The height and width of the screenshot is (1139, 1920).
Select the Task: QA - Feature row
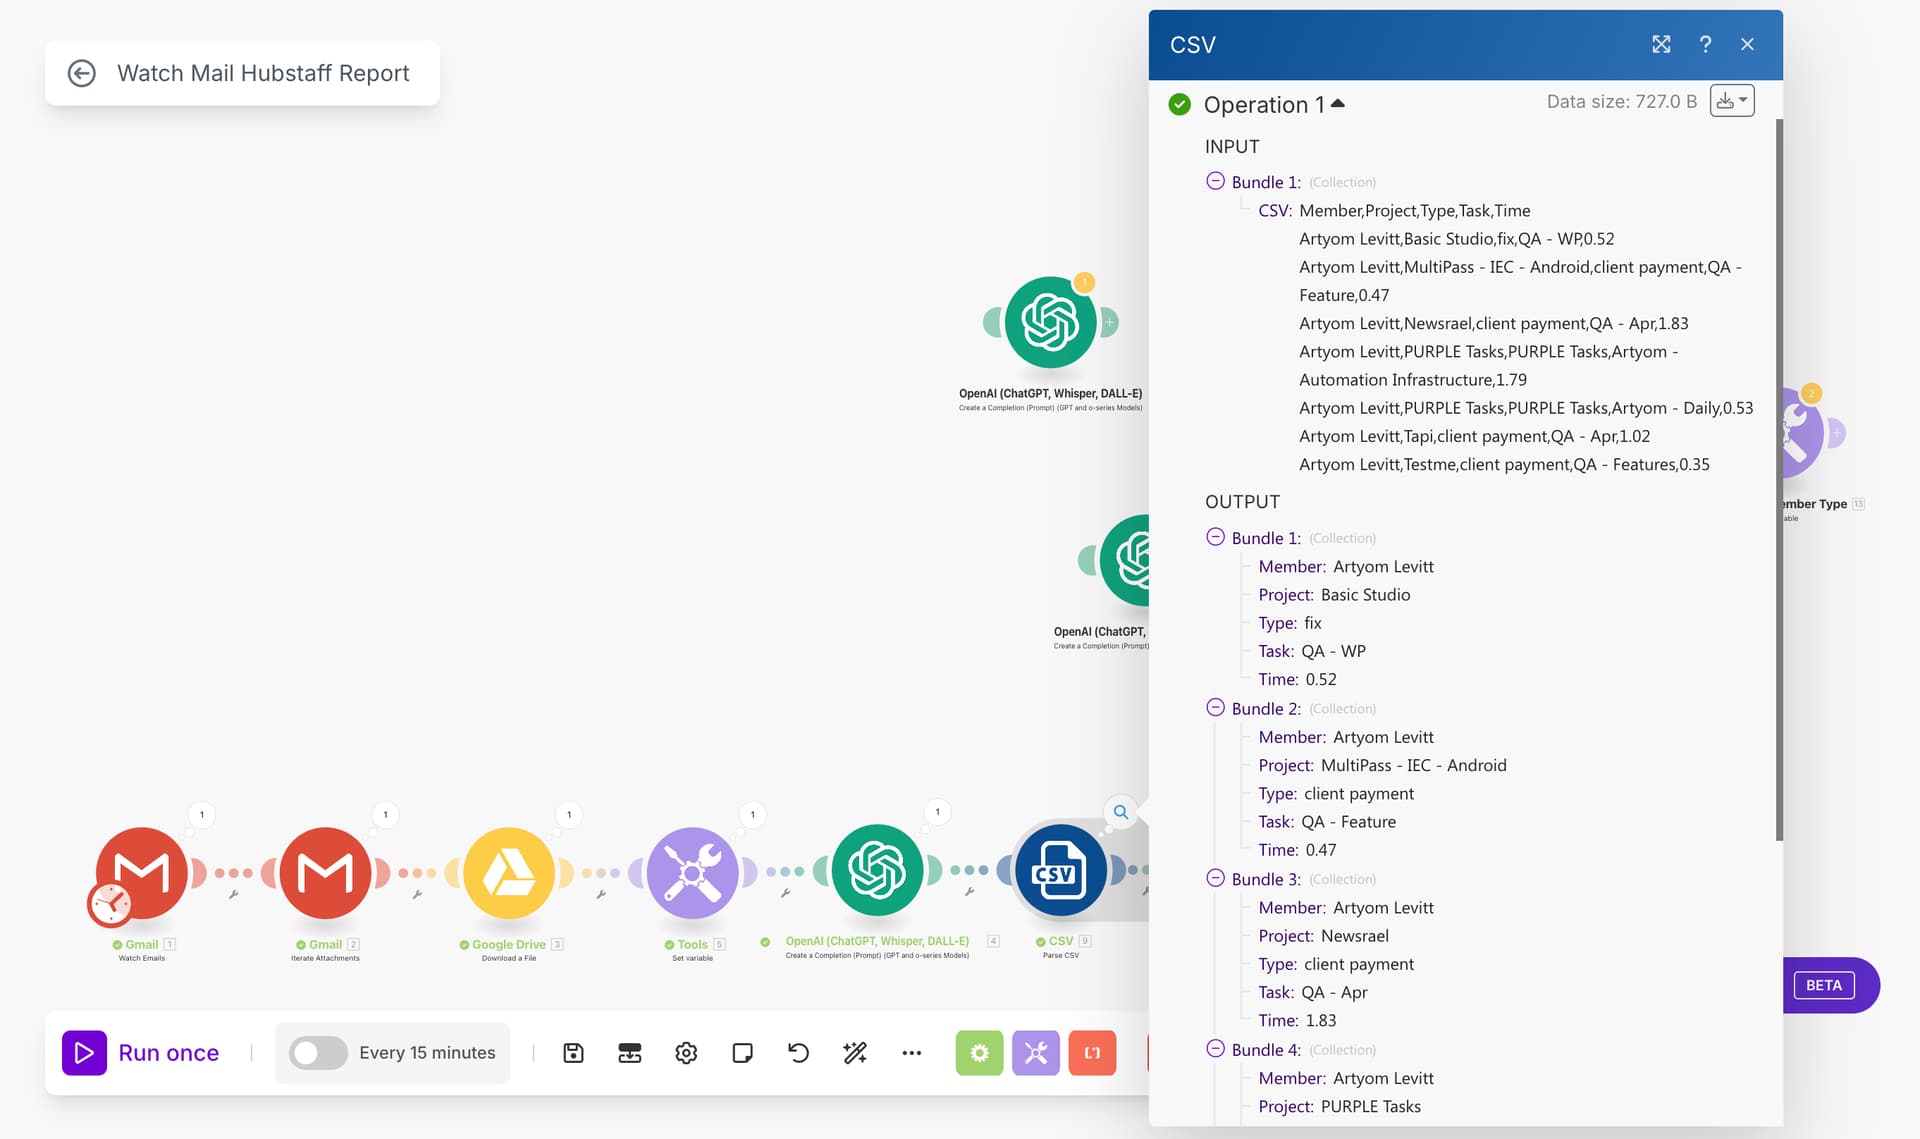click(x=1327, y=822)
